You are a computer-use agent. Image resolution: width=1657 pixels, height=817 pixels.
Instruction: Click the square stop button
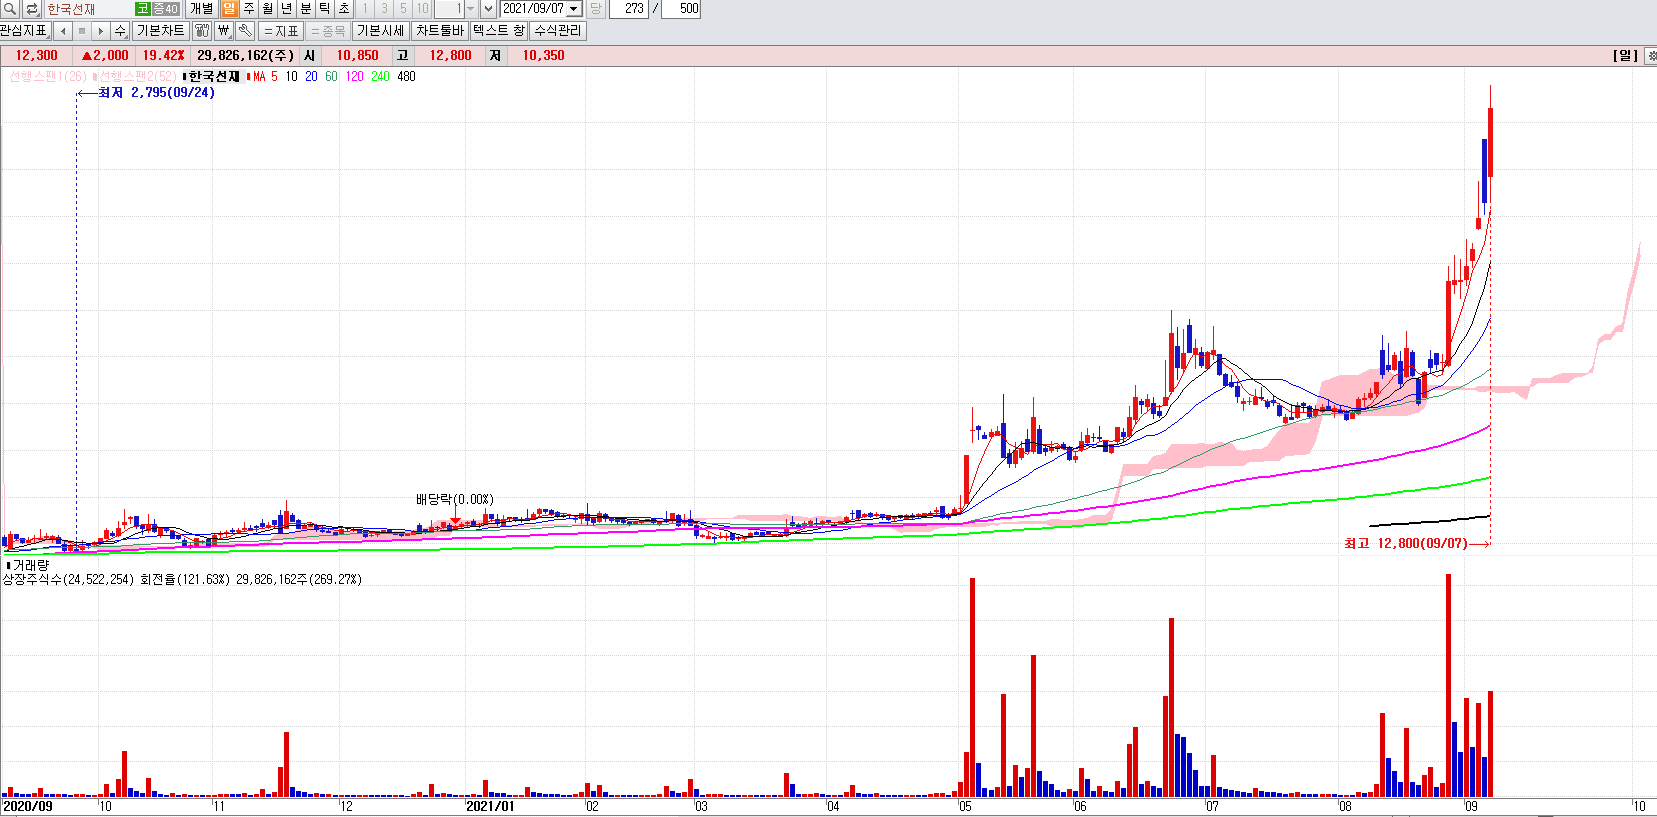click(82, 31)
